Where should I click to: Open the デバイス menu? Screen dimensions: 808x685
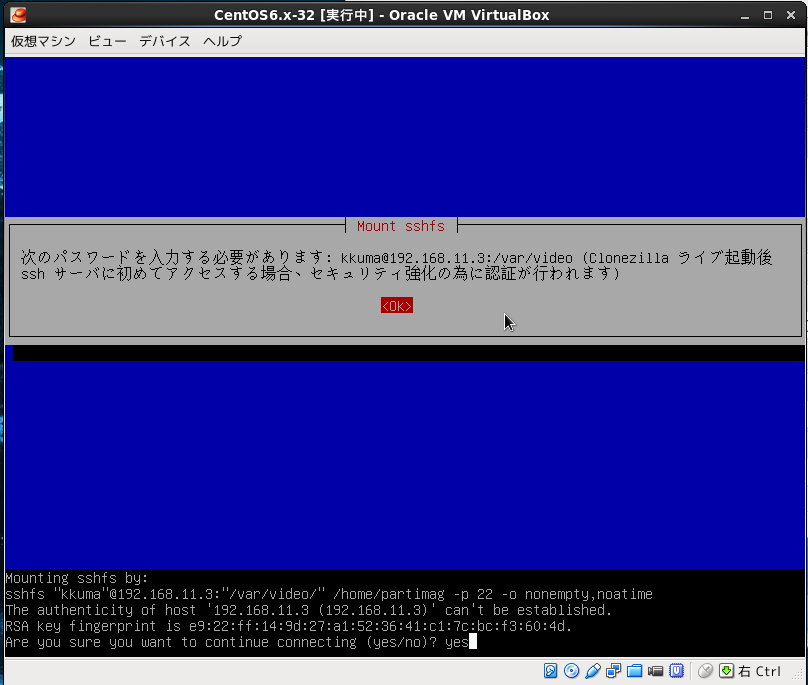(164, 41)
